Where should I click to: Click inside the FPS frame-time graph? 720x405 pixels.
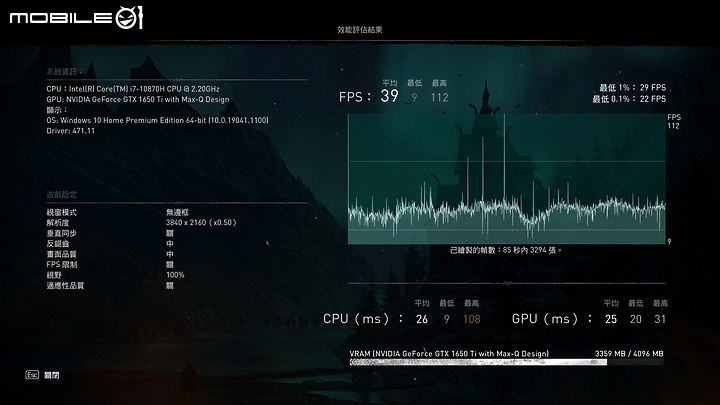(x=506, y=179)
